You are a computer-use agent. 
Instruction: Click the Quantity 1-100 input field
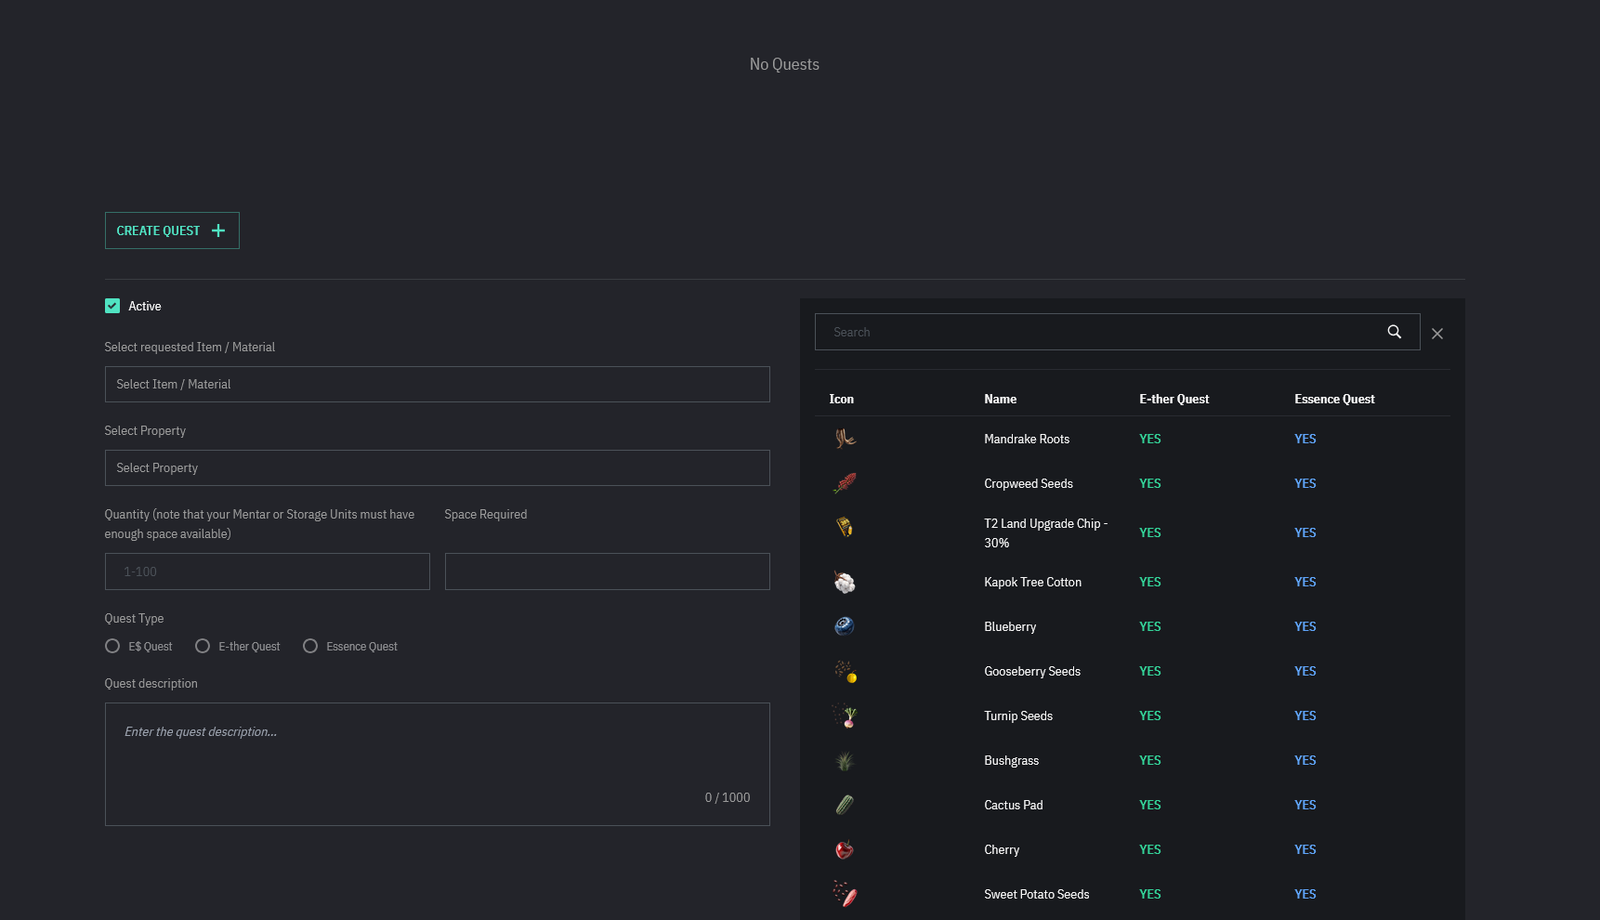267,572
